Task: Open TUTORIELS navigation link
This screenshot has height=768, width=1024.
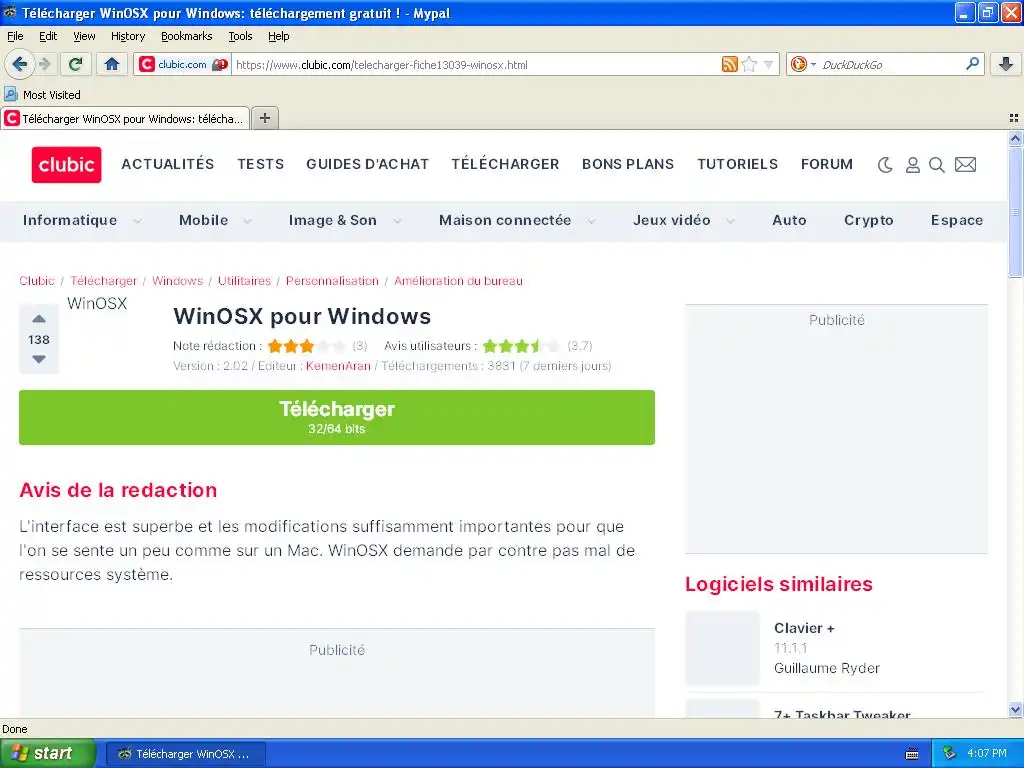Action: coord(737,164)
